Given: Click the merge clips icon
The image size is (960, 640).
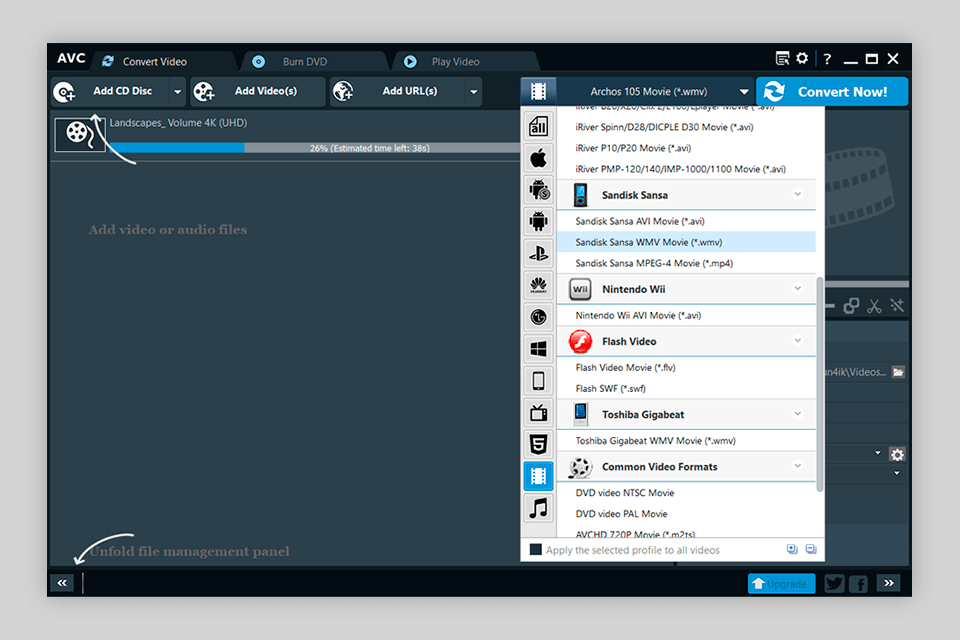Looking at the screenshot, I should coord(851,306).
